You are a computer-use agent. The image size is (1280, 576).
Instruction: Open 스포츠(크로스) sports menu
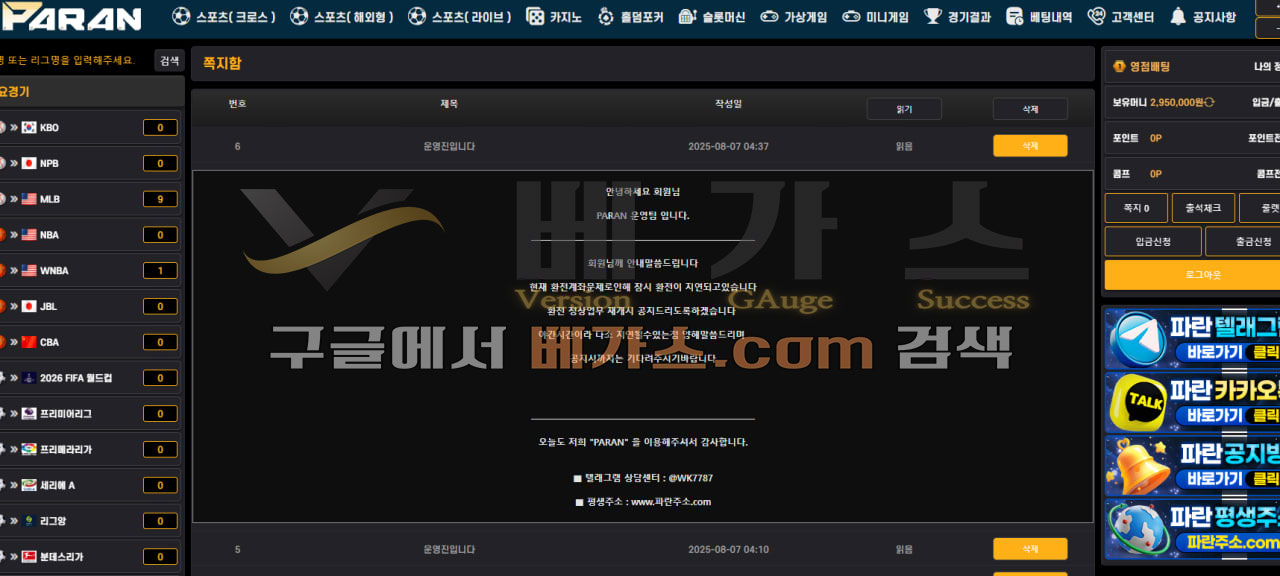click(x=223, y=17)
